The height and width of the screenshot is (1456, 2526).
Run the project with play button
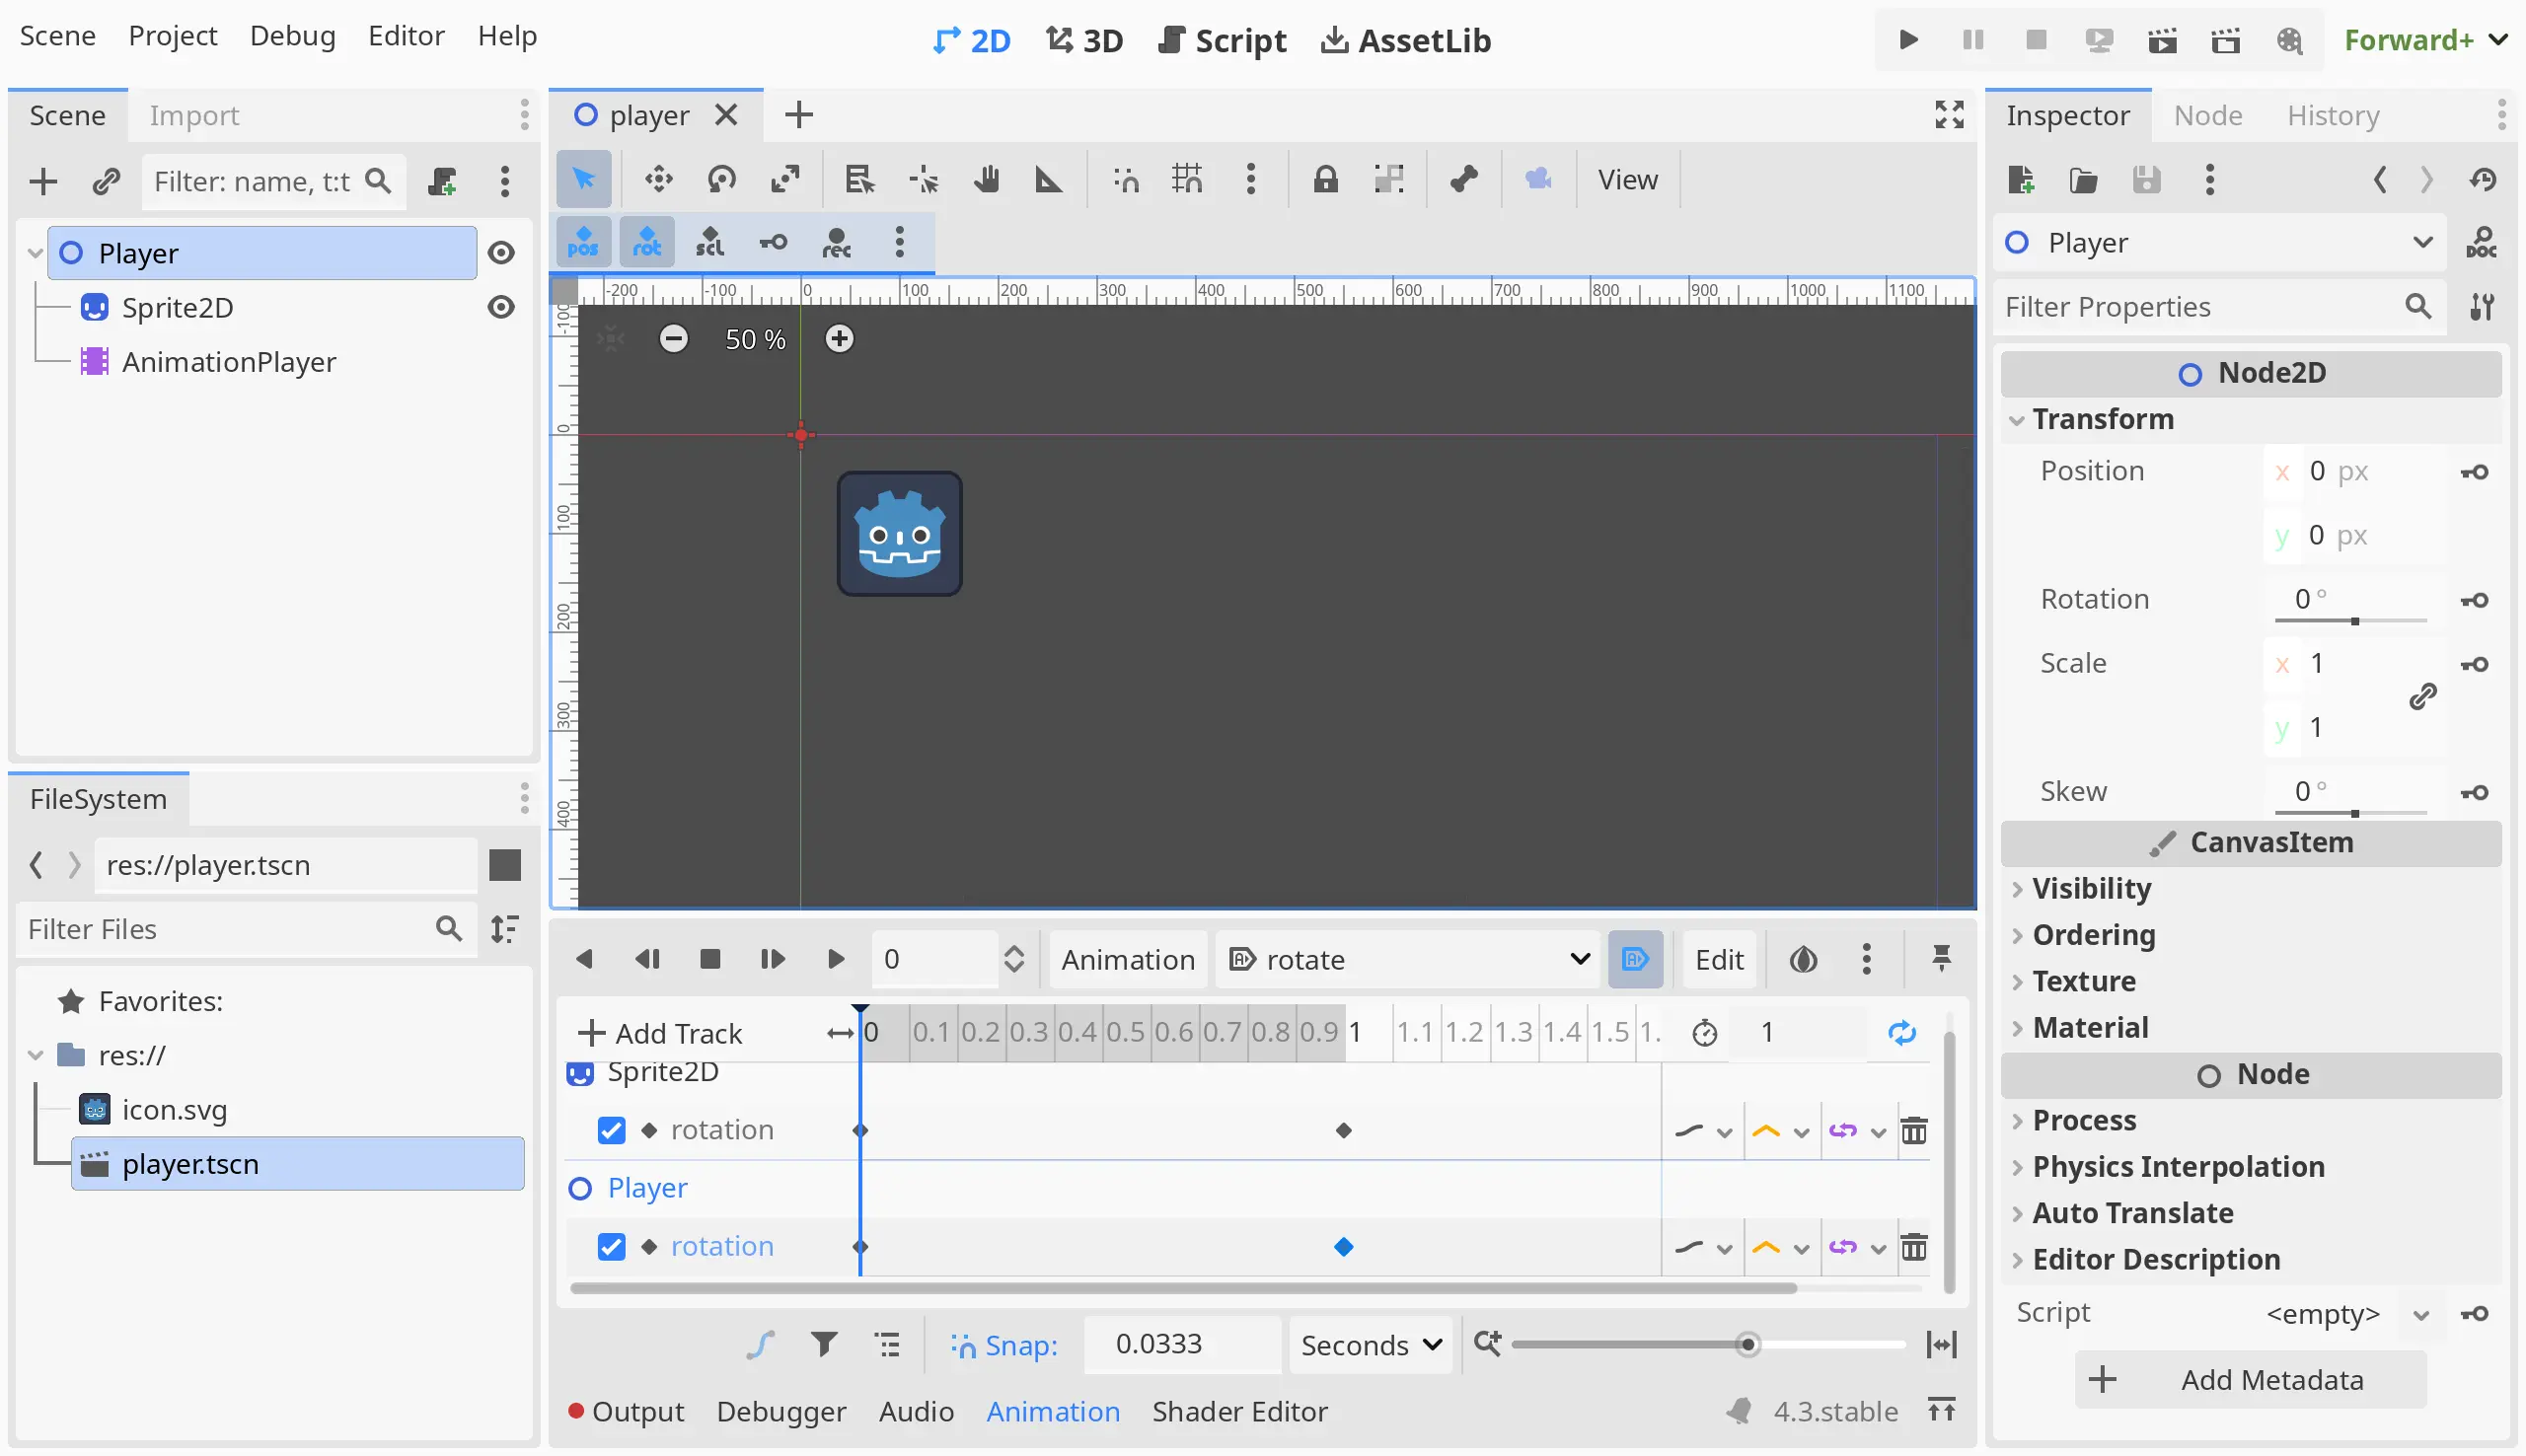coord(1908,40)
